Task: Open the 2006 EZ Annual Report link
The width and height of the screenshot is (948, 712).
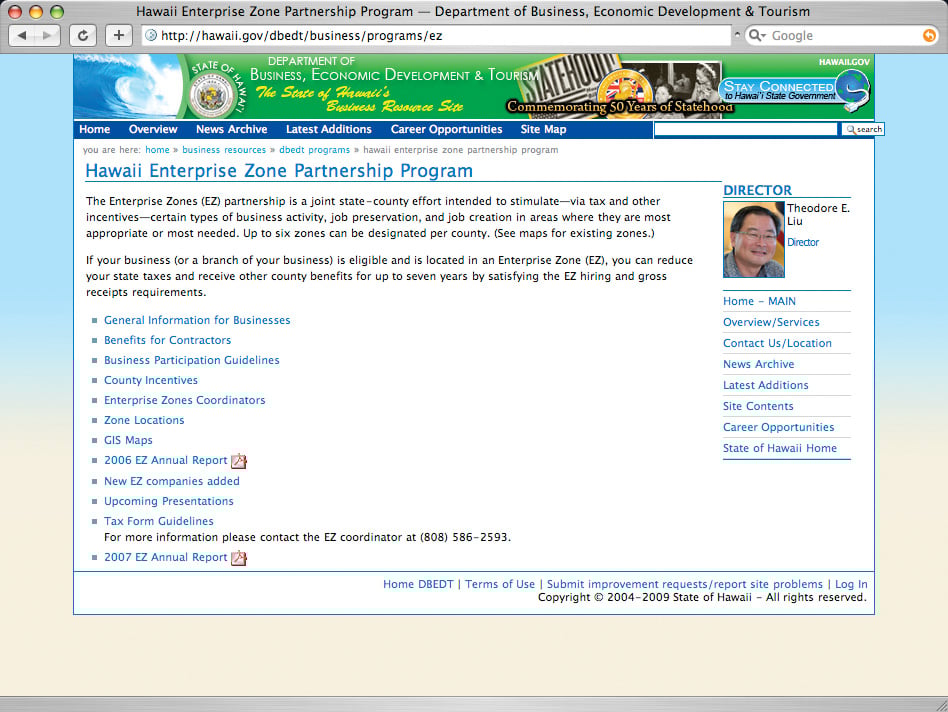Action: [166, 461]
